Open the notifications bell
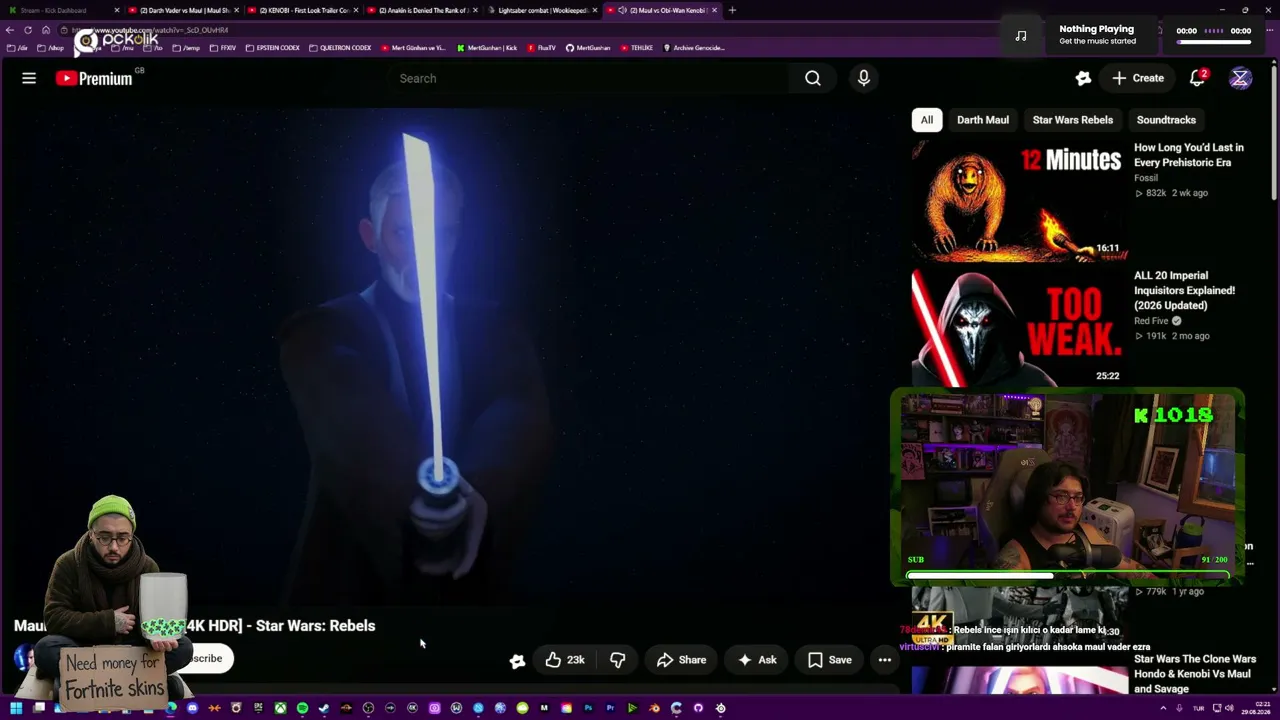 click(x=1198, y=78)
